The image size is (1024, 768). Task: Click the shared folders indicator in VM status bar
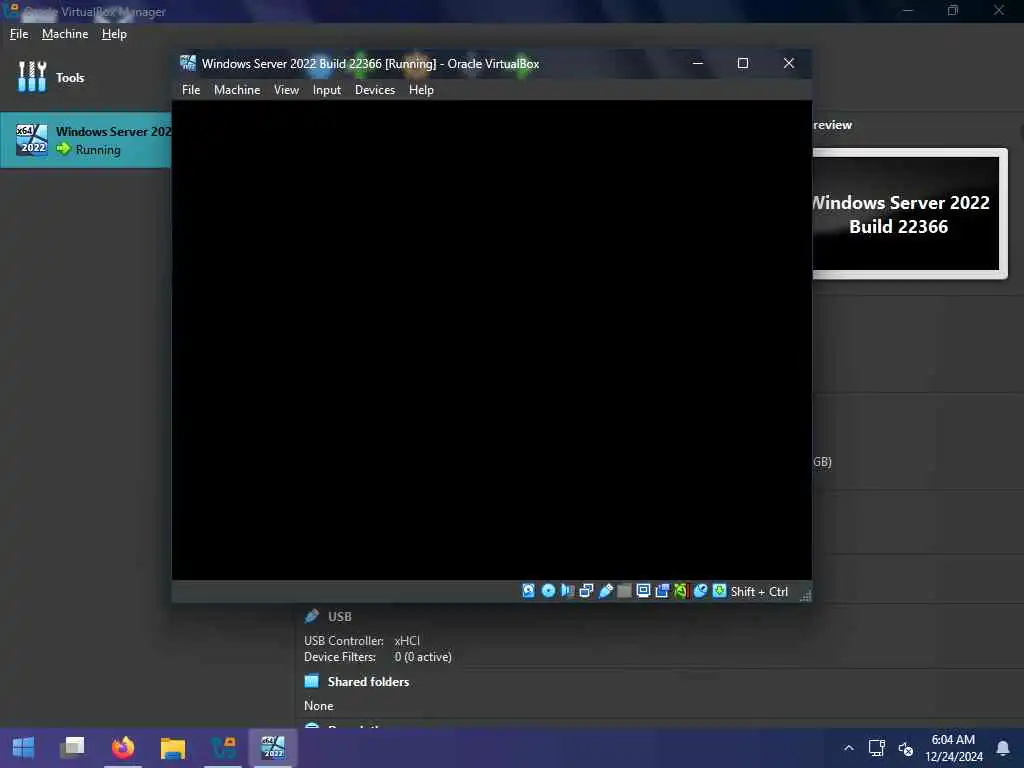(624, 591)
